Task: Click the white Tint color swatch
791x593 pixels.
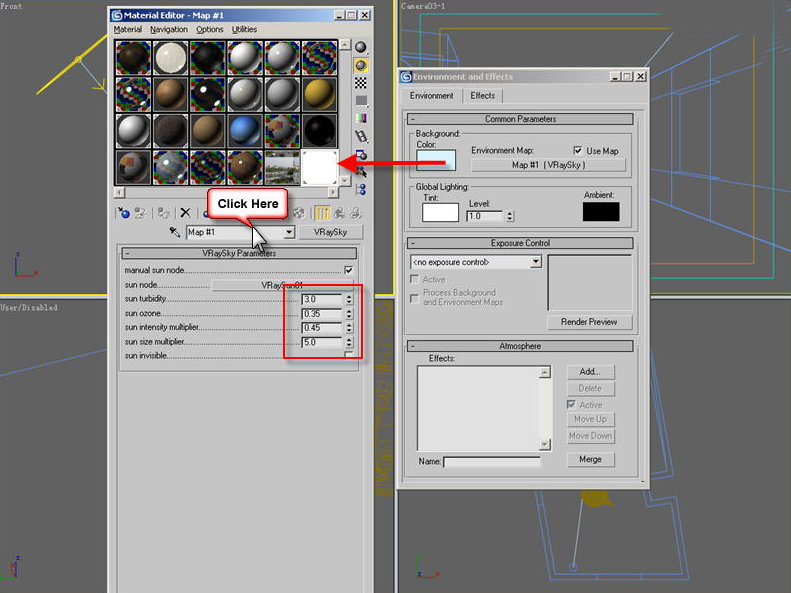Action: pyautogui.click(x=440, y=212)
